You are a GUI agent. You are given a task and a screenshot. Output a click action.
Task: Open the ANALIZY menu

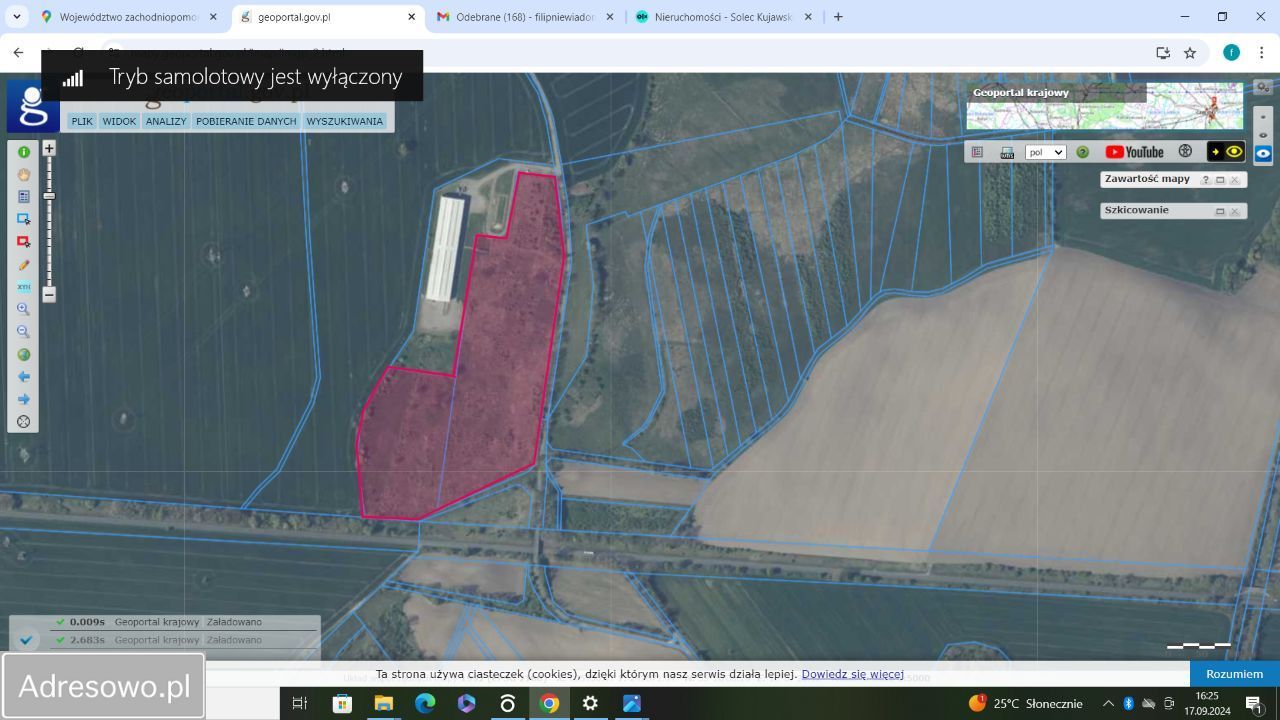(x=166, y=121)
